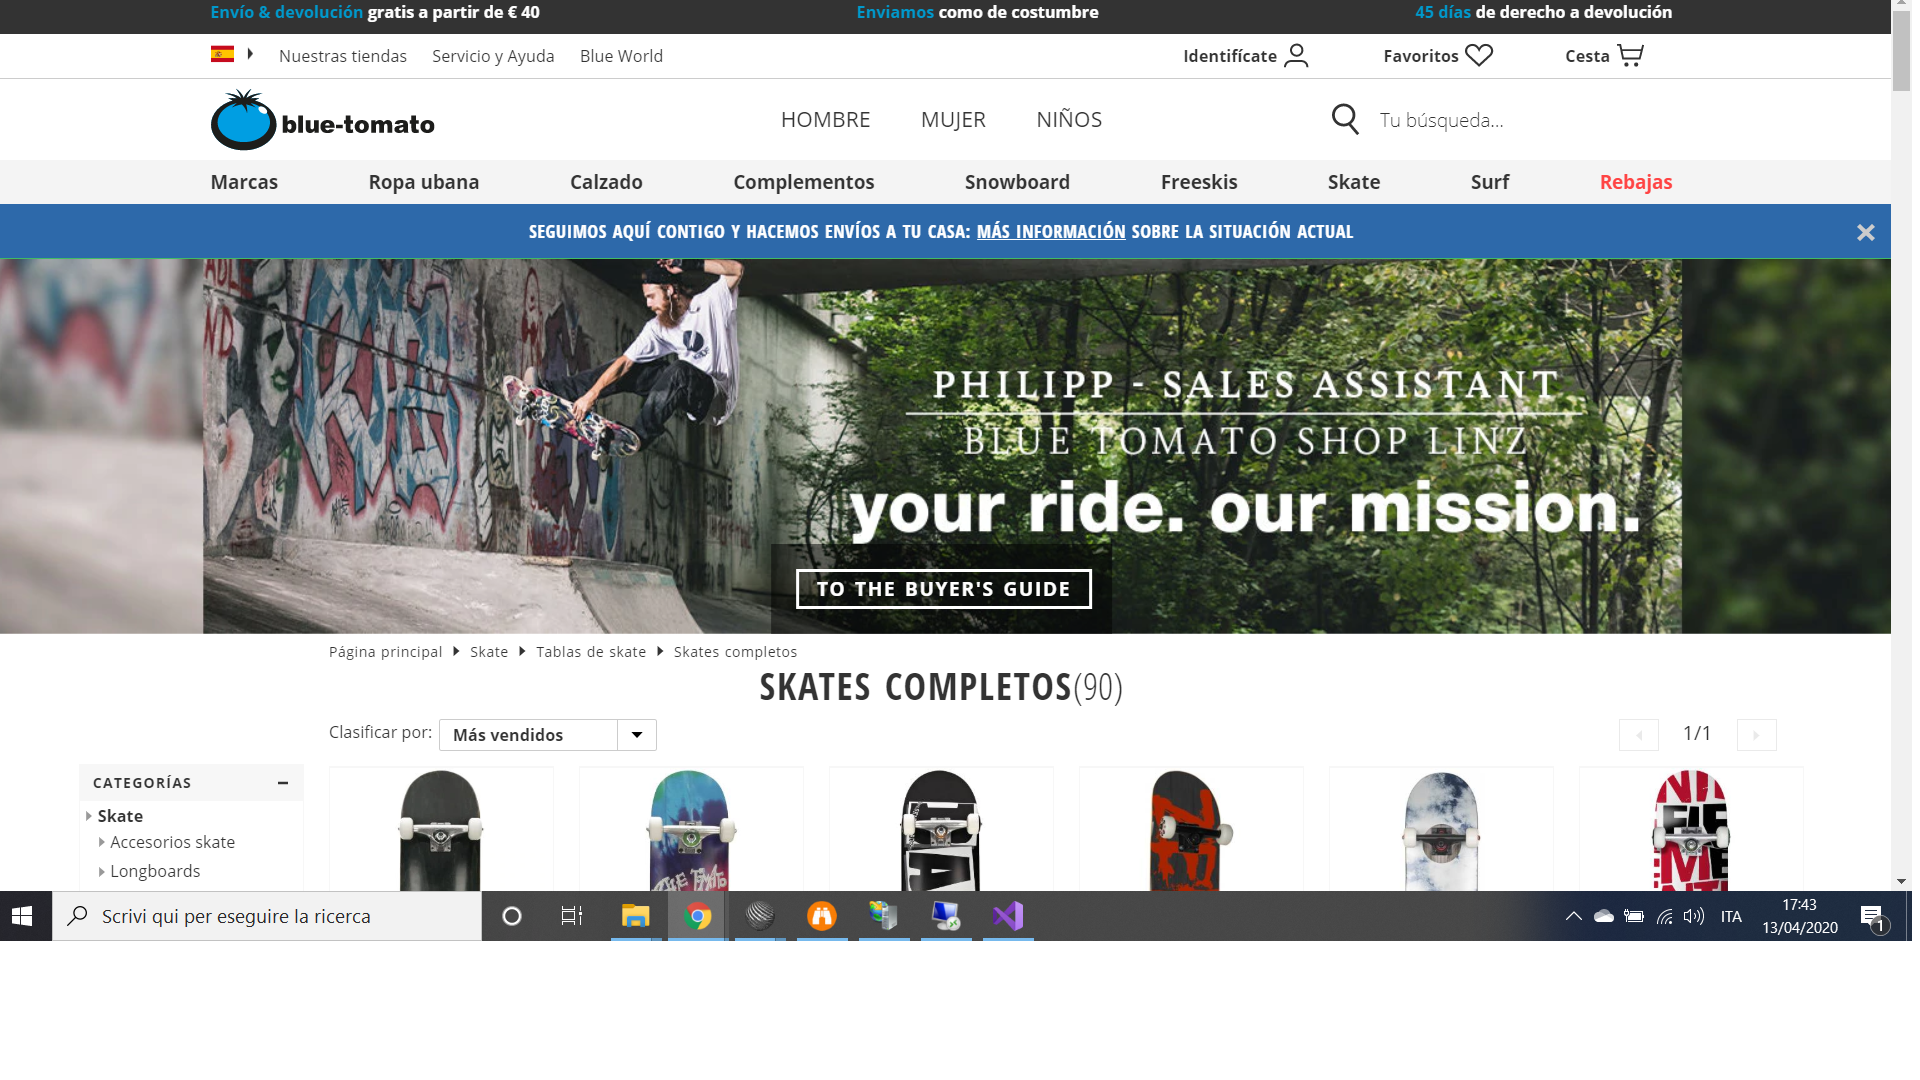Viewport: 1920px width, 1080px height.
Task: Click TO THE BUYER'S GUIDE button
Action: pyautogui.click(x=943, y=589)
